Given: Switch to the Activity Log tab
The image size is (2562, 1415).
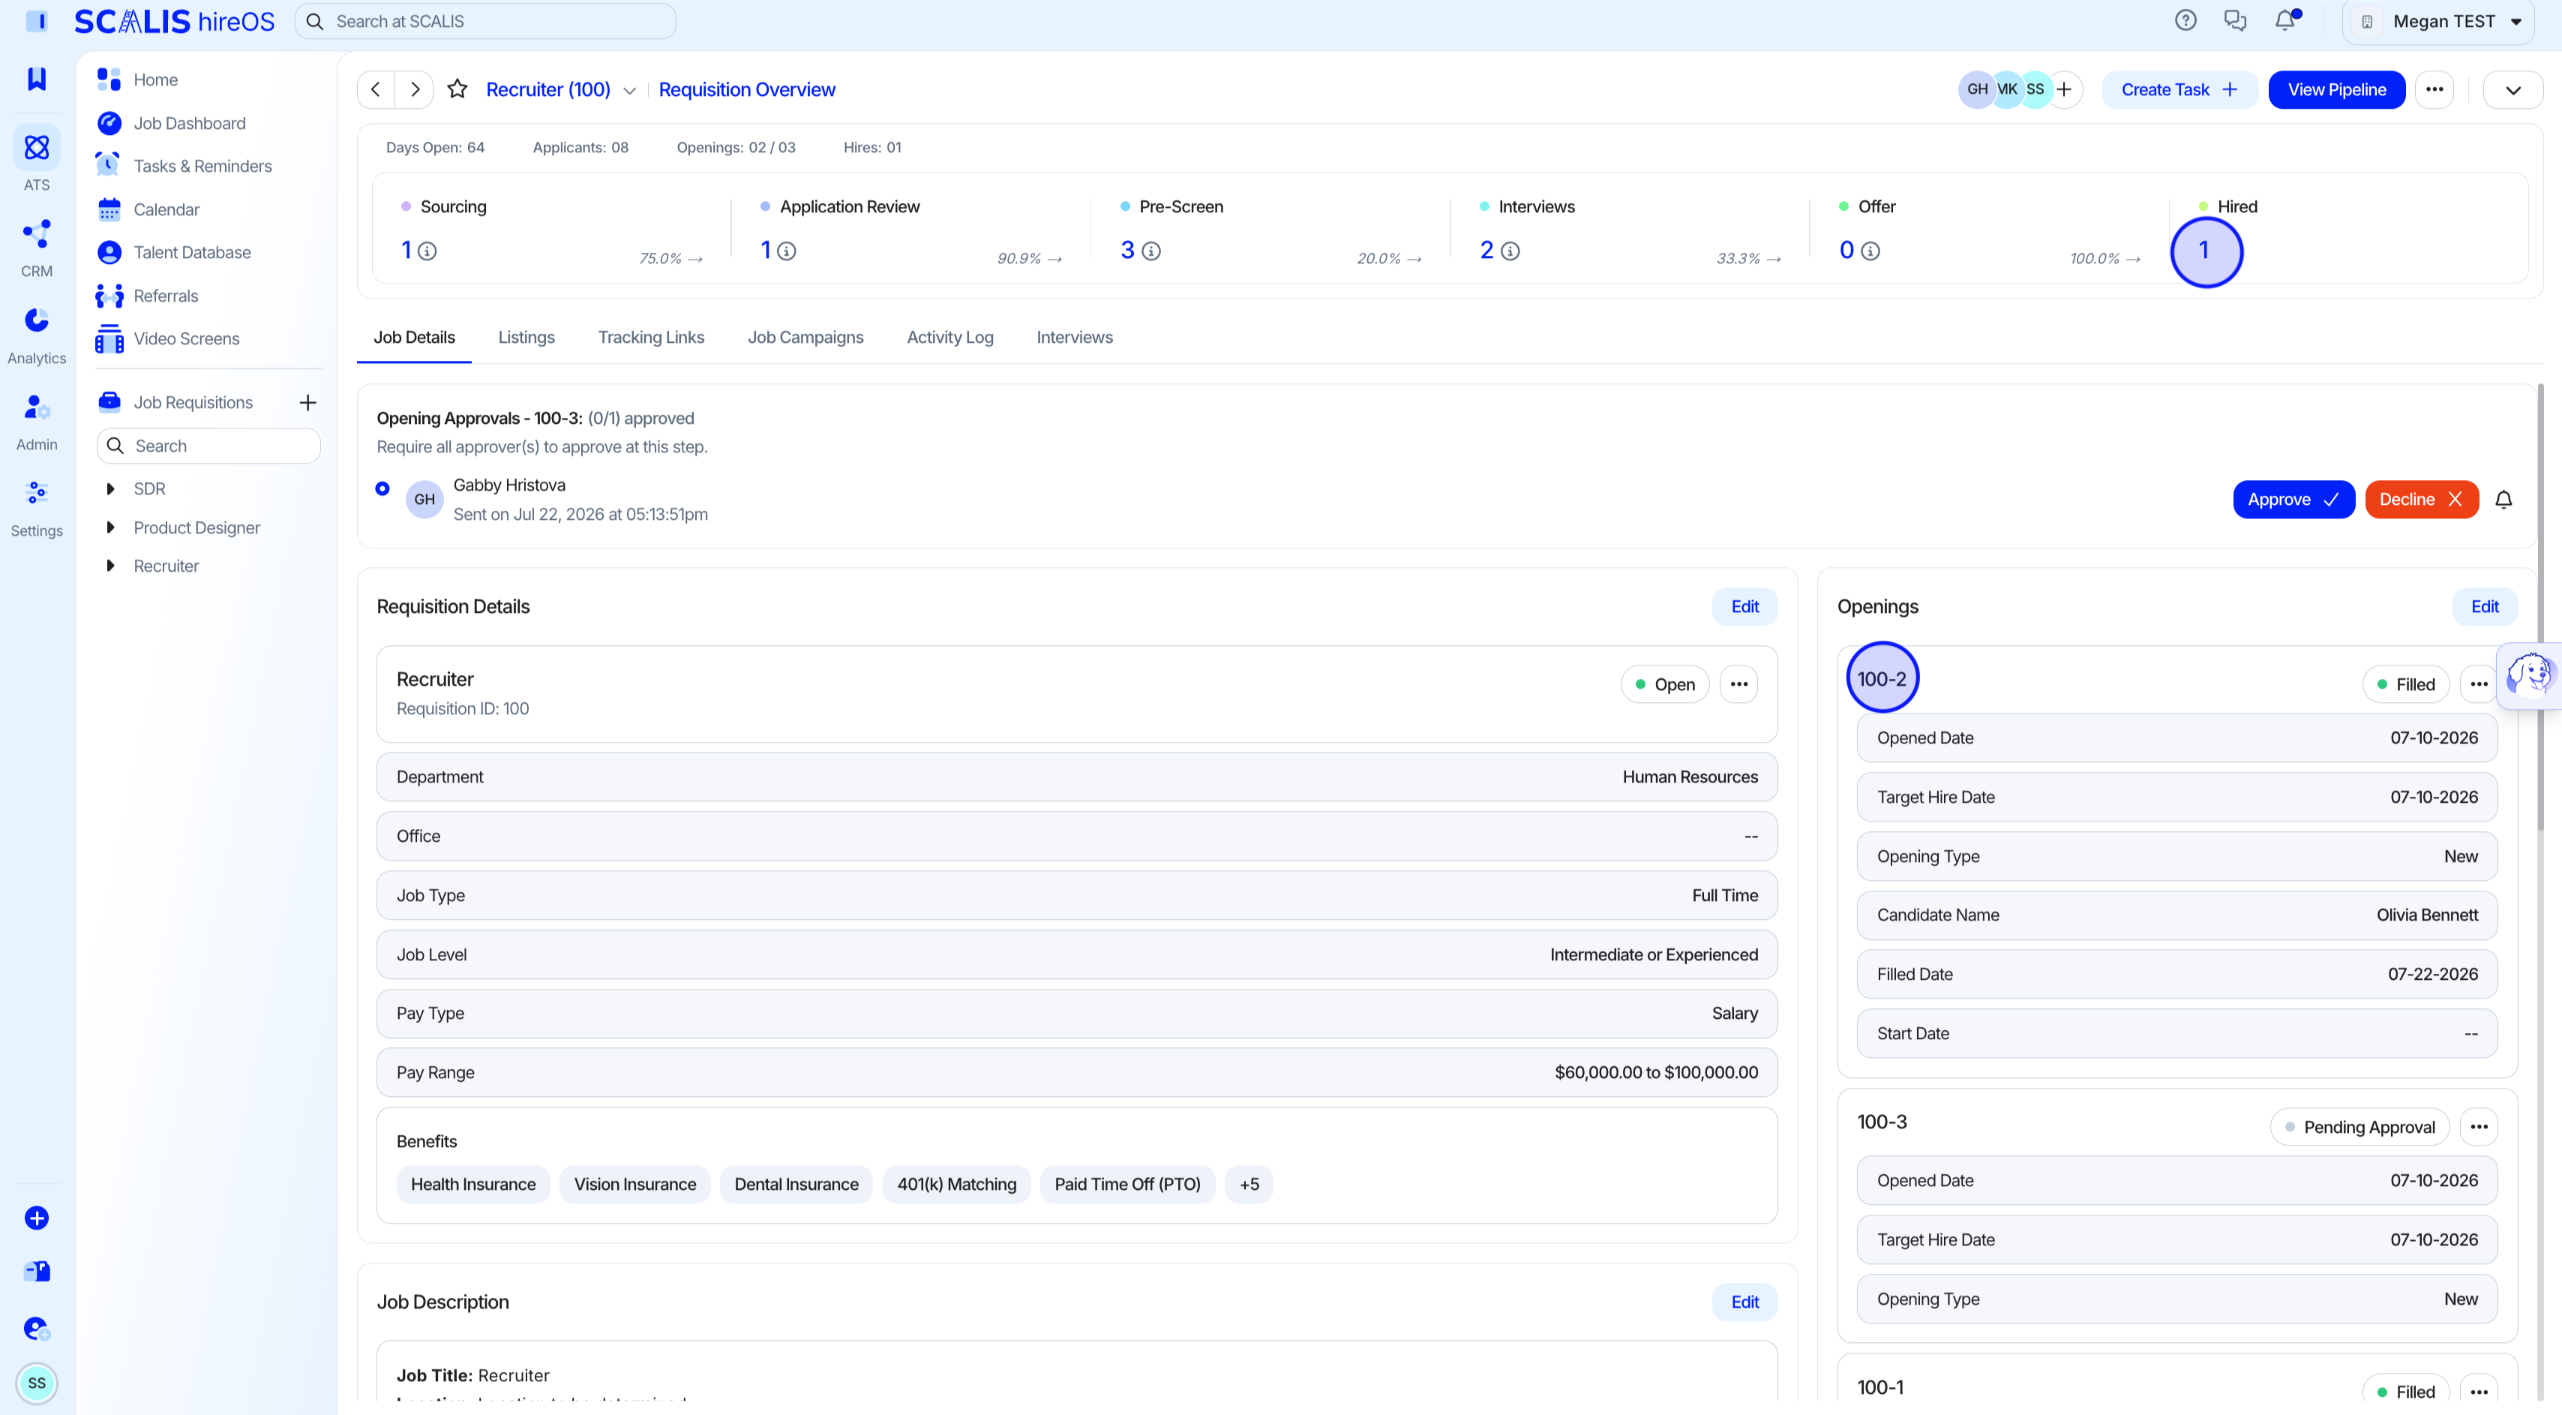Looking at the screenshot, I should (950, 337).
